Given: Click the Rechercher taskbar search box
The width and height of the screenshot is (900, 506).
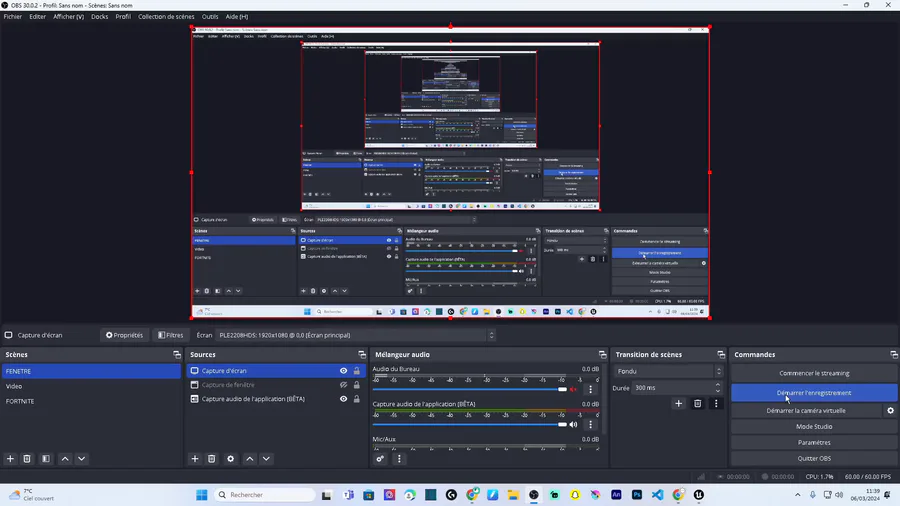Looking at the screenshot, I should pos(265,495).
